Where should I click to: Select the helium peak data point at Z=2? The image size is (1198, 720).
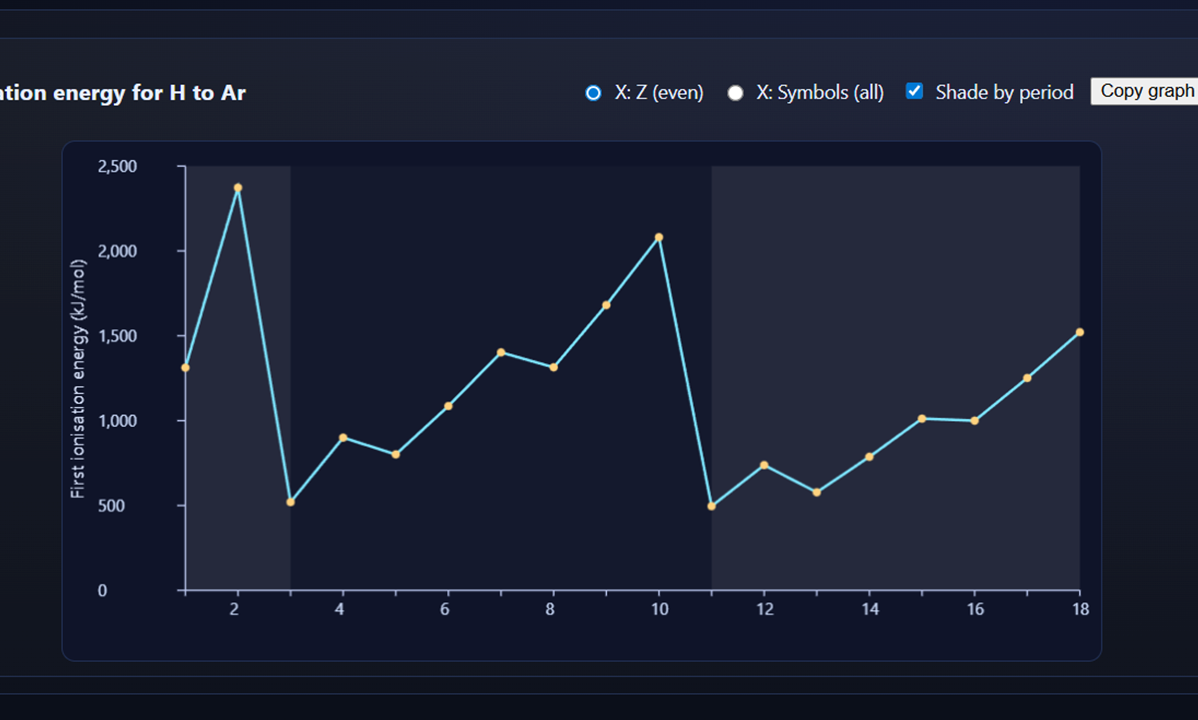[x=238, y=187]
